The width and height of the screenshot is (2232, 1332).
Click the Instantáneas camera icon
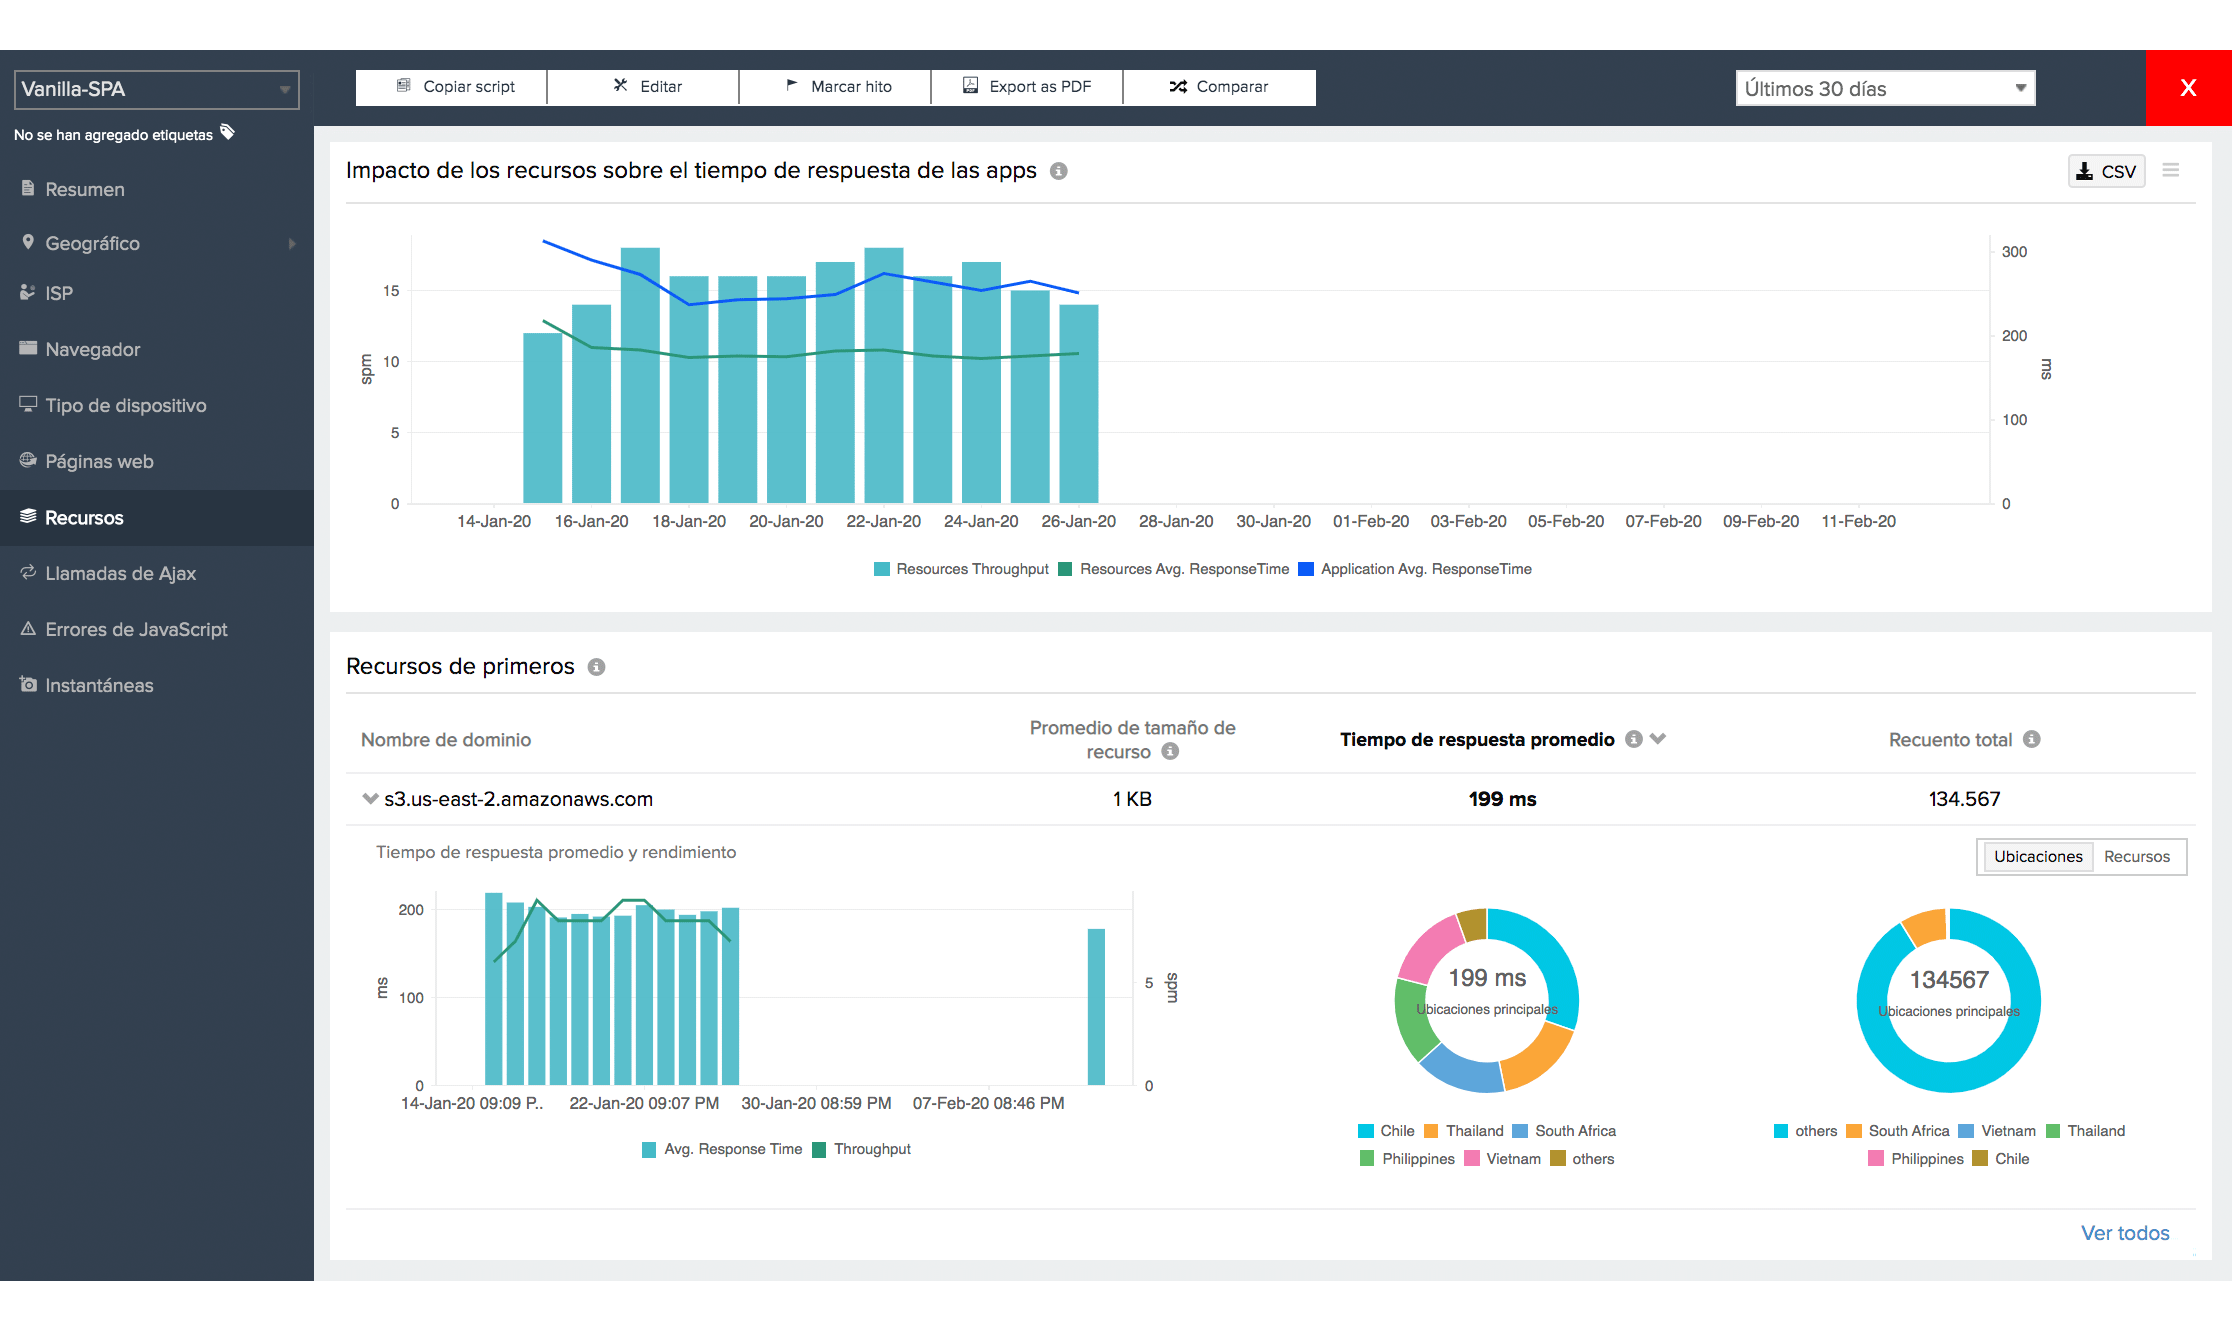click(28, 684)
